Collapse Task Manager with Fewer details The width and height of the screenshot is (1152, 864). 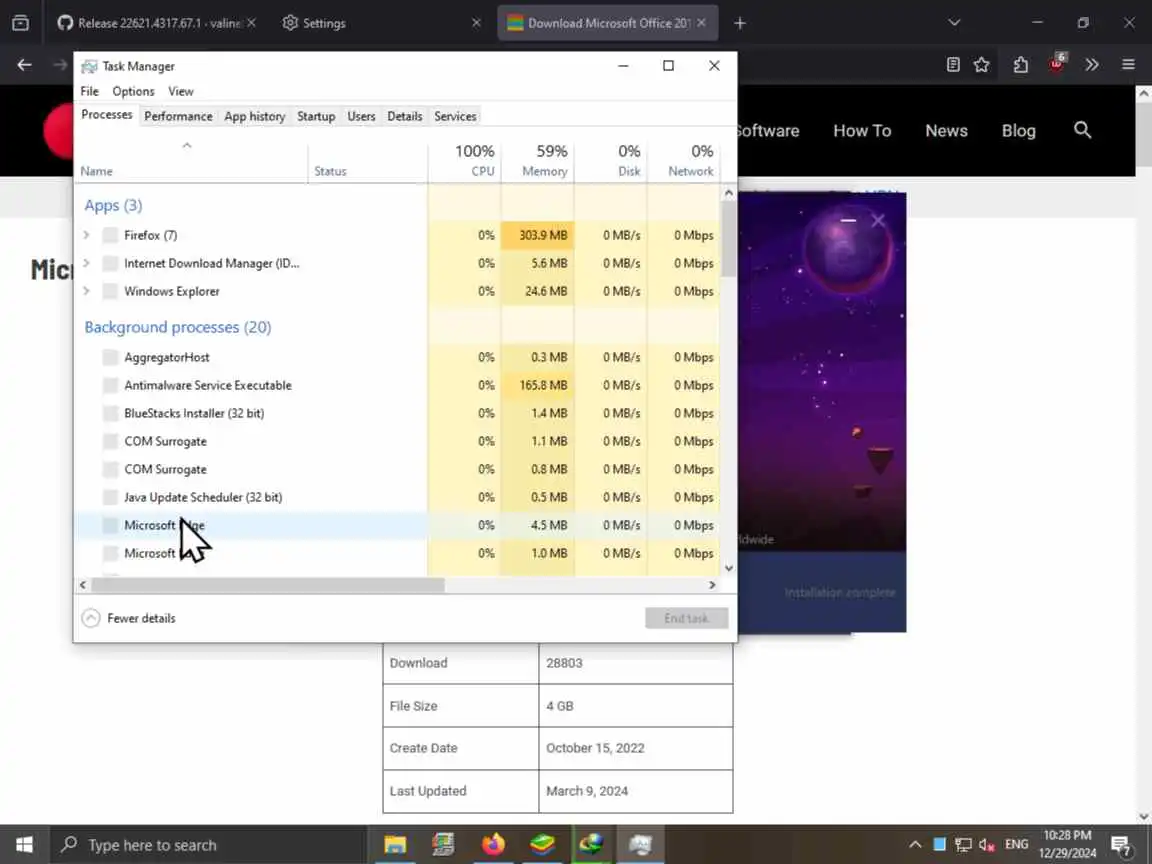[129, 618]
